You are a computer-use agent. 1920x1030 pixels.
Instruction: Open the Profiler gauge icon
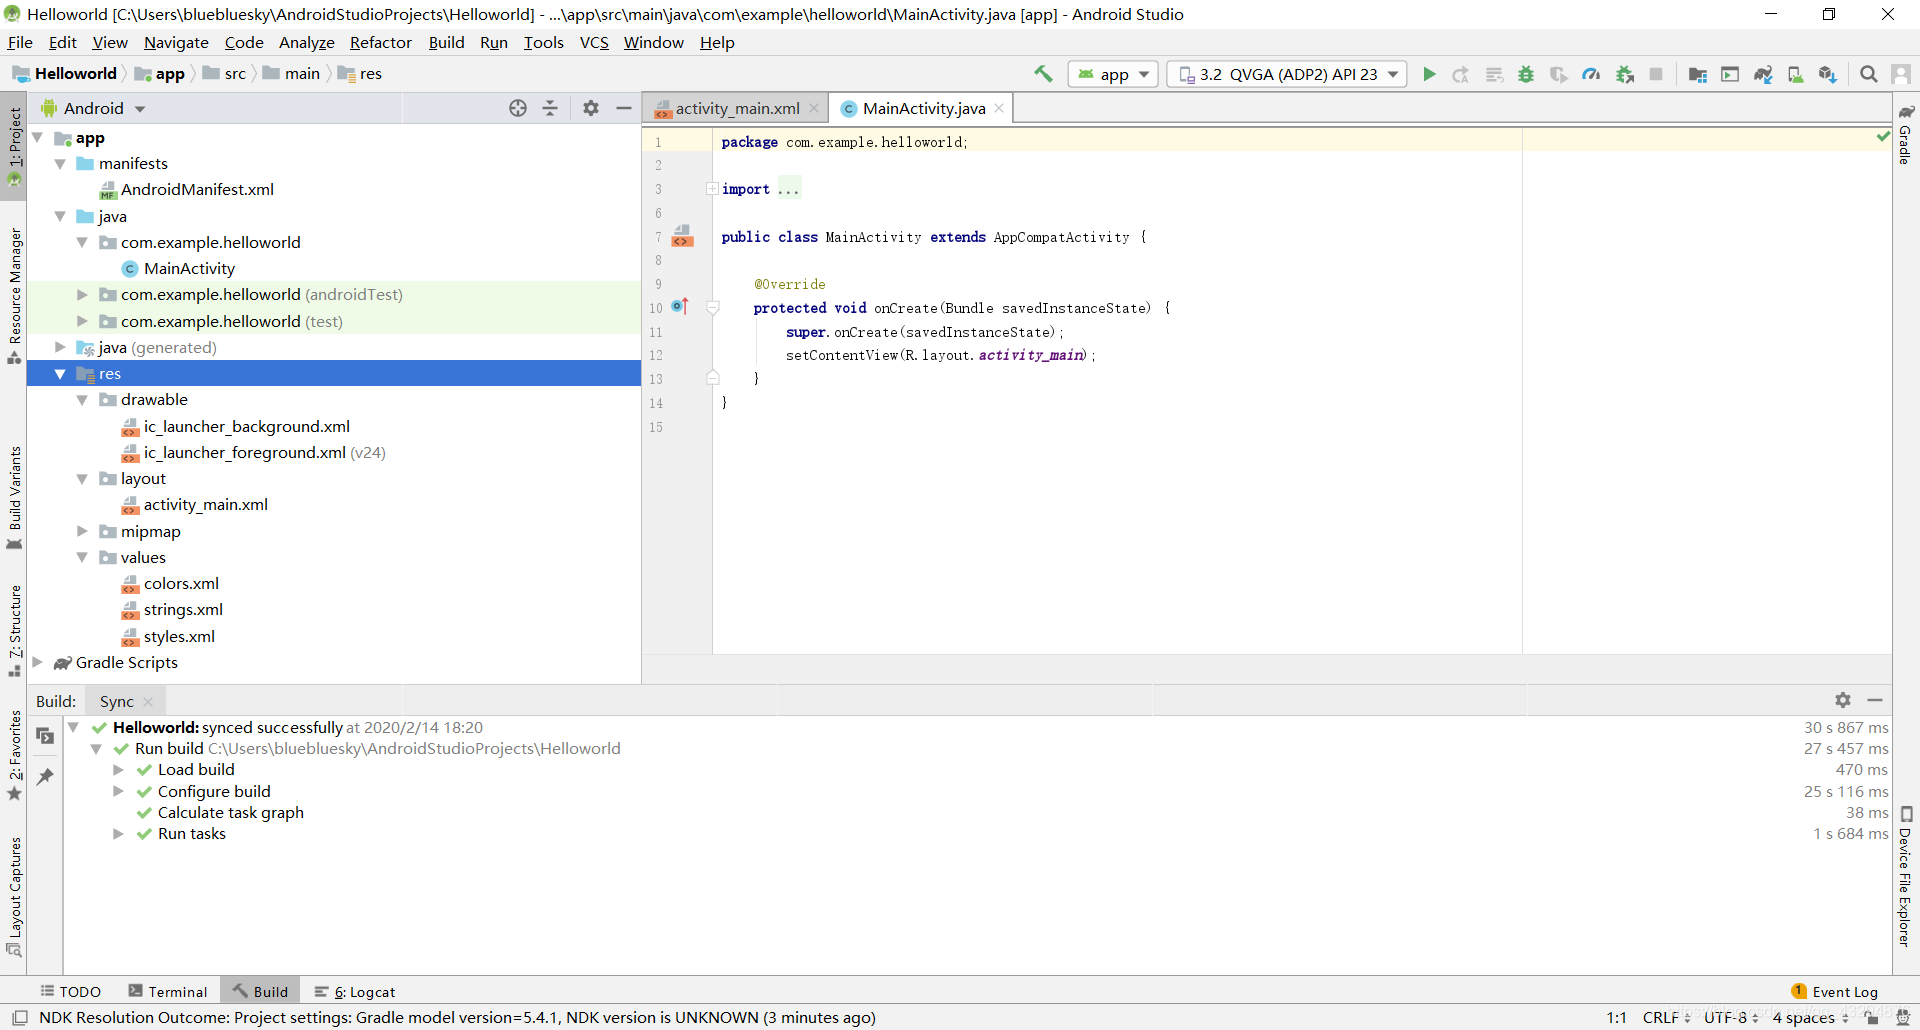[x=1591, y=74]
